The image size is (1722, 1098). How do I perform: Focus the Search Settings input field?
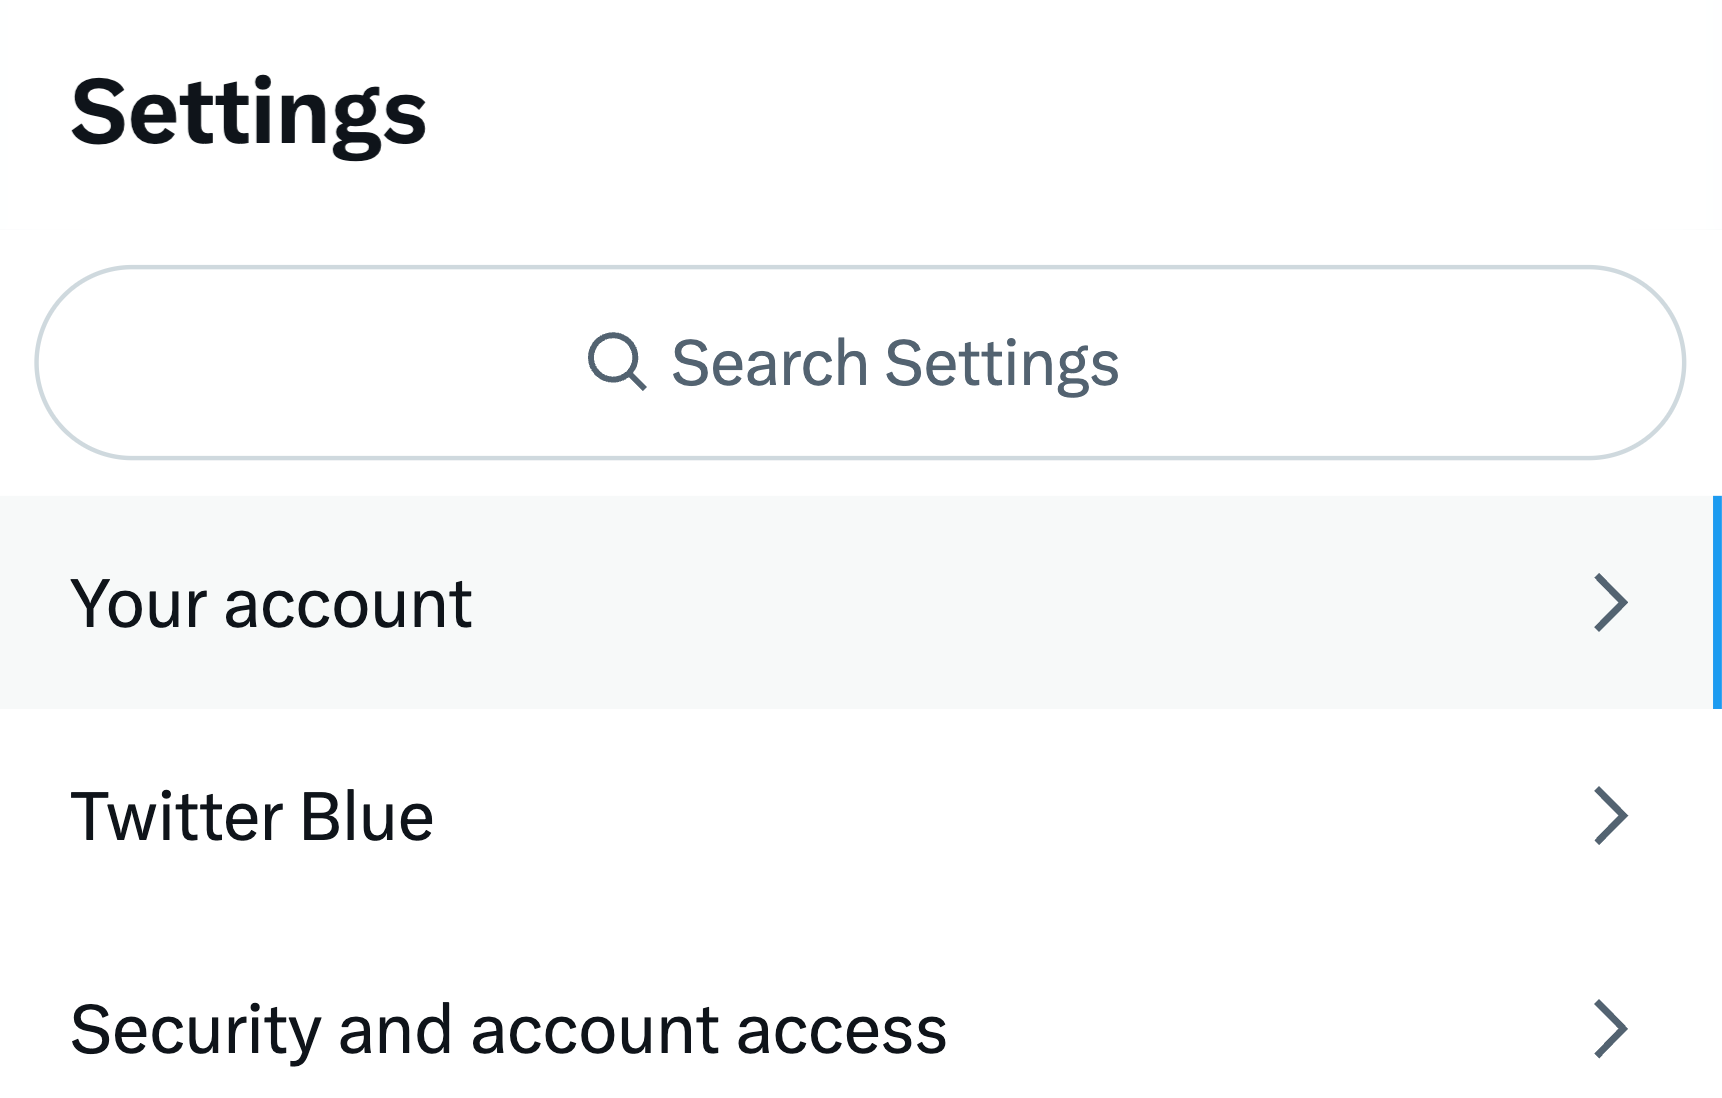[x=860, y=362]
